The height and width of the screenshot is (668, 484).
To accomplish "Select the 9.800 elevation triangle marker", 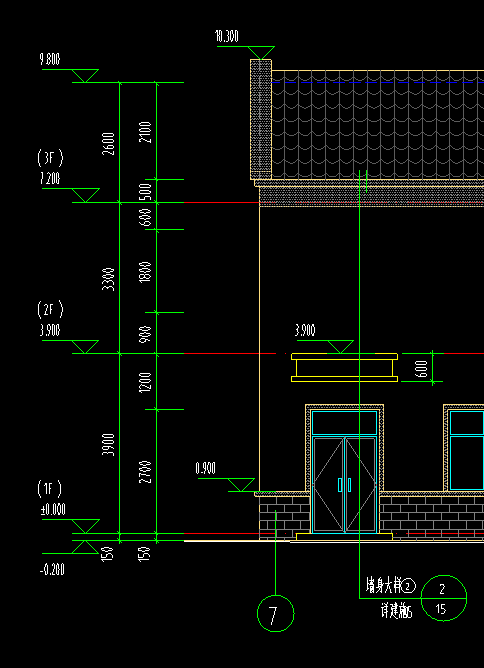I will coord(85,76).
